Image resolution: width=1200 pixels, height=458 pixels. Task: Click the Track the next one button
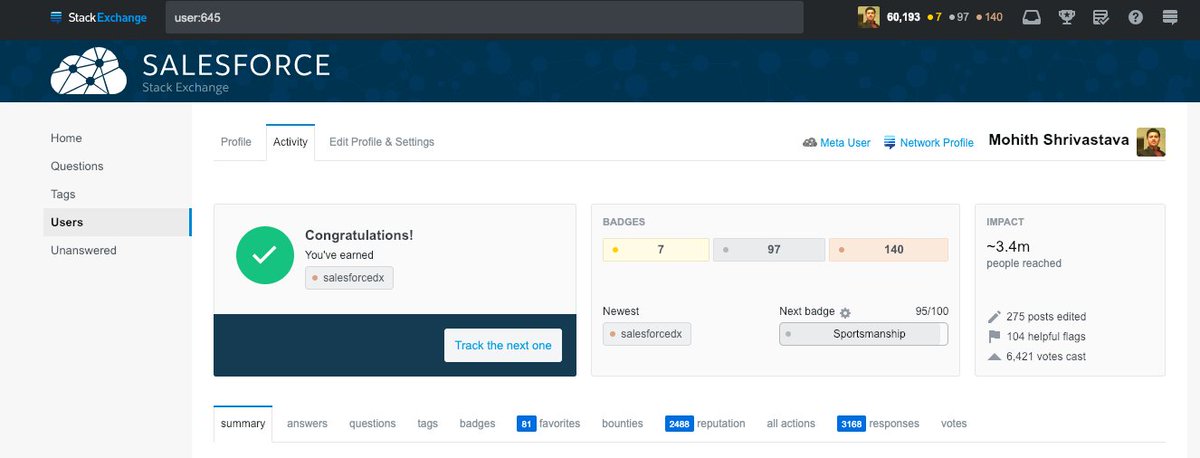[x=503, y=345]
